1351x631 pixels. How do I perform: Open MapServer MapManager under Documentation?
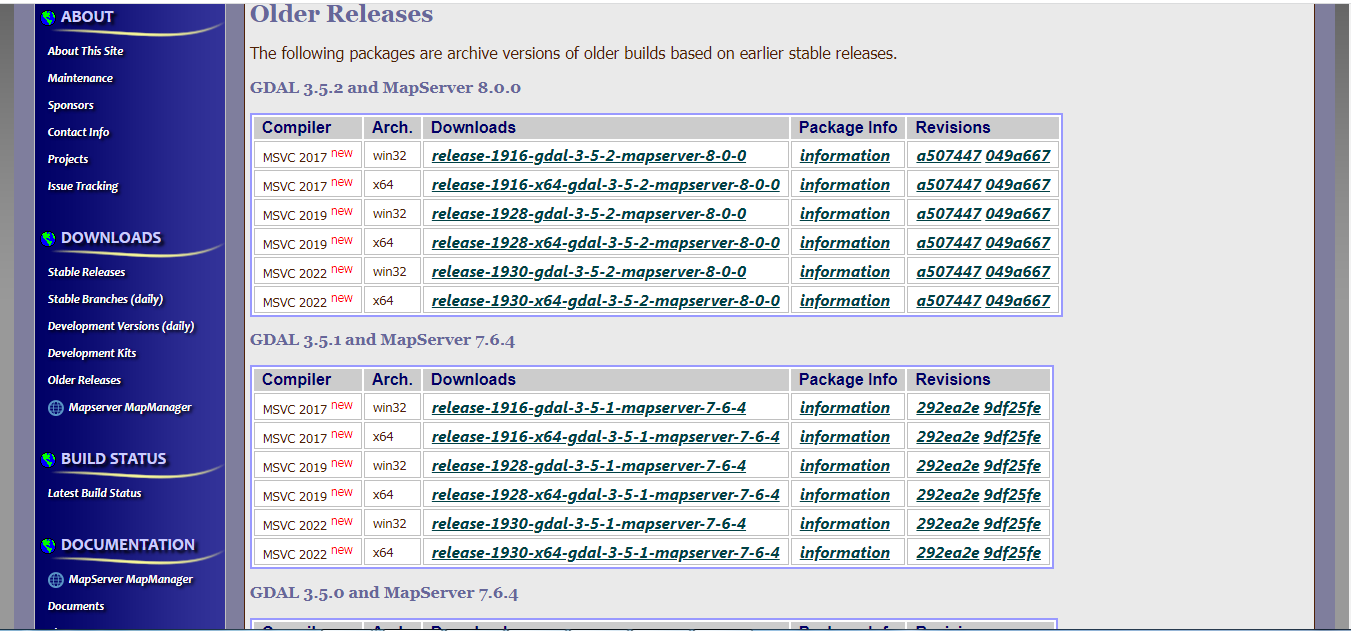coord(131,580)
